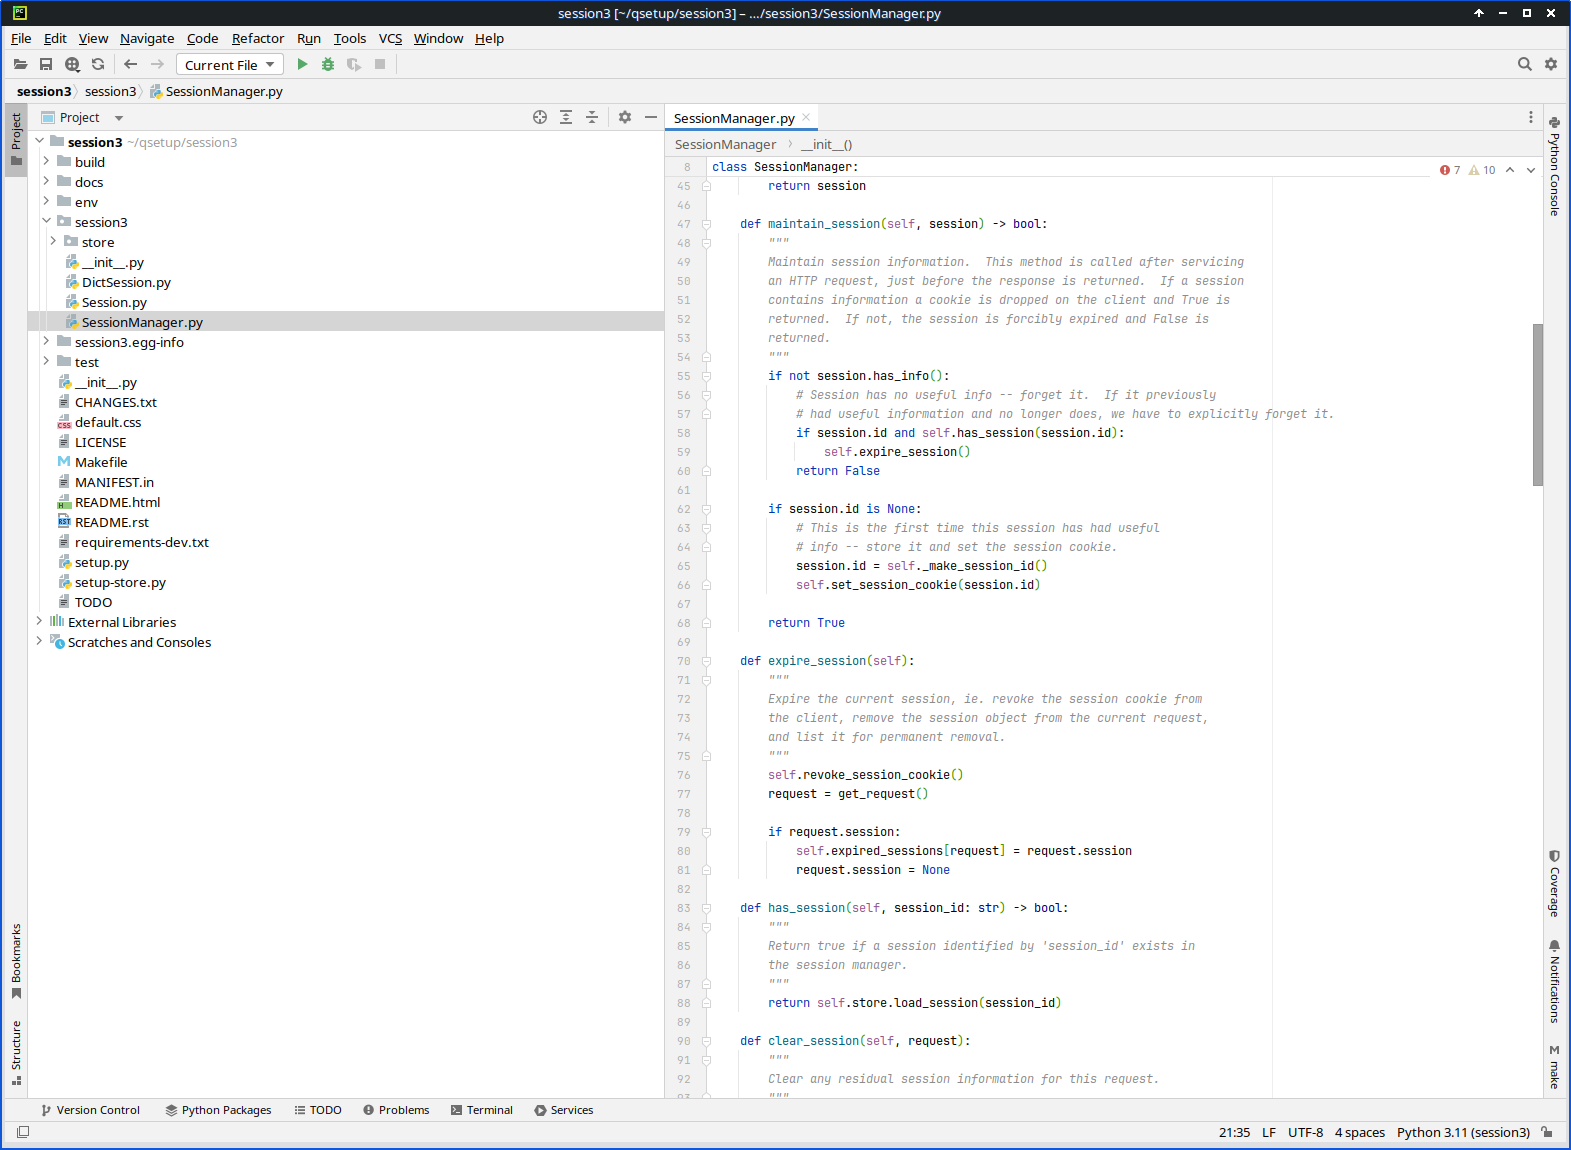
Task: Toggle the Structure tool window
Action: [16, 1053]
